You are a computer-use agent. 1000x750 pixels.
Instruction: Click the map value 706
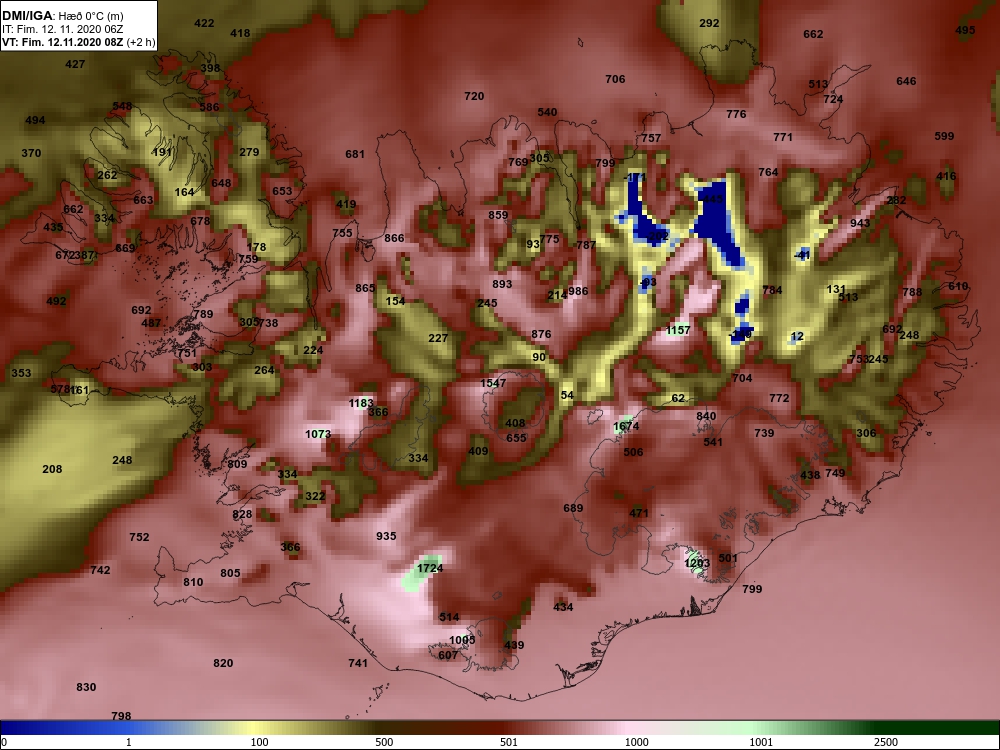[x=615, y=79]
